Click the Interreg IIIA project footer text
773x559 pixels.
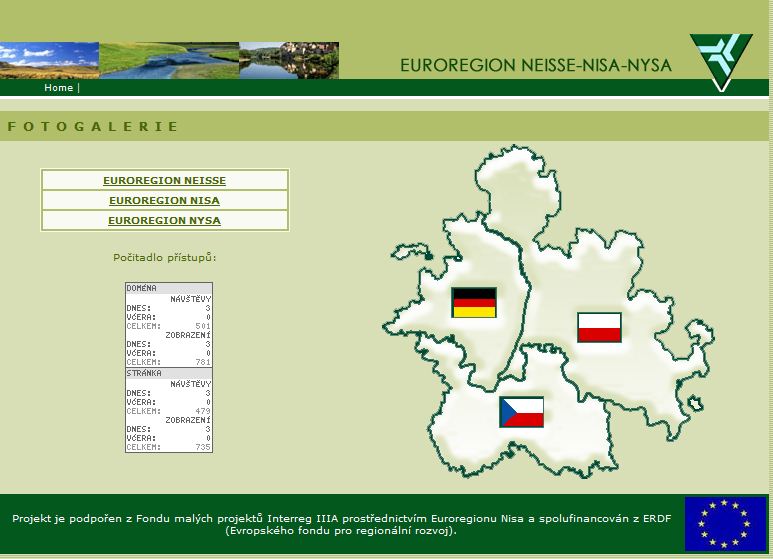pos(342,524)
